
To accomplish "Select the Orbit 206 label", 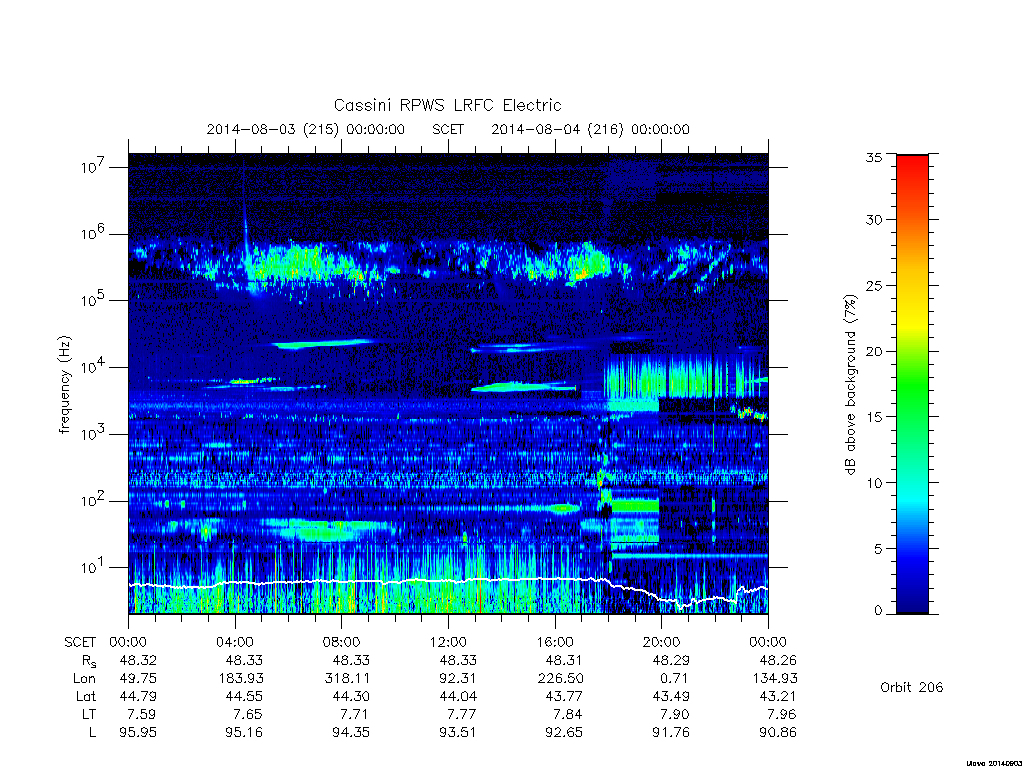I will click(912, 687).
